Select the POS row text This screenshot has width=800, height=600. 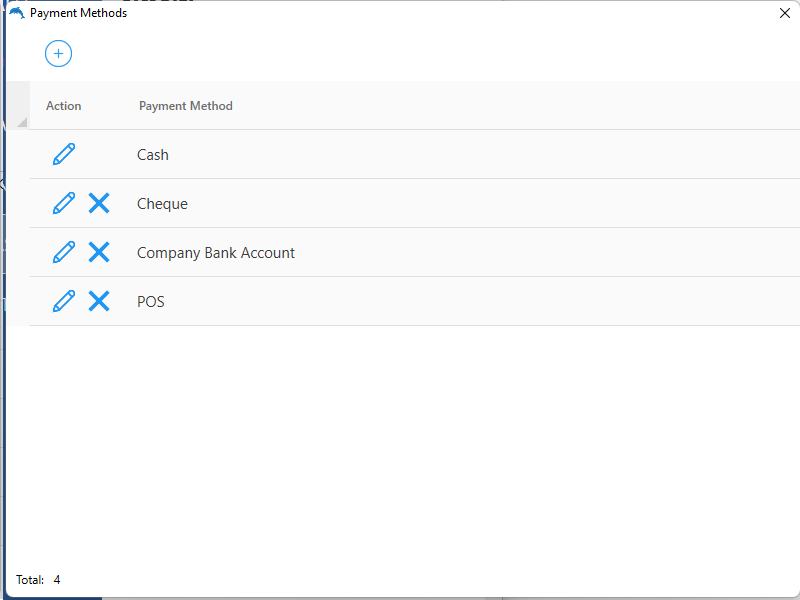(151, 302)
